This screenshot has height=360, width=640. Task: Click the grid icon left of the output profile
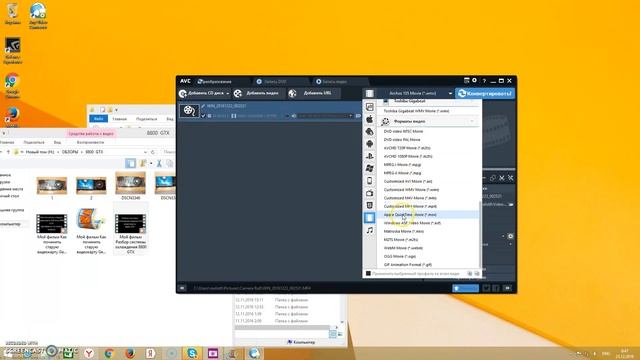point(369,93)
